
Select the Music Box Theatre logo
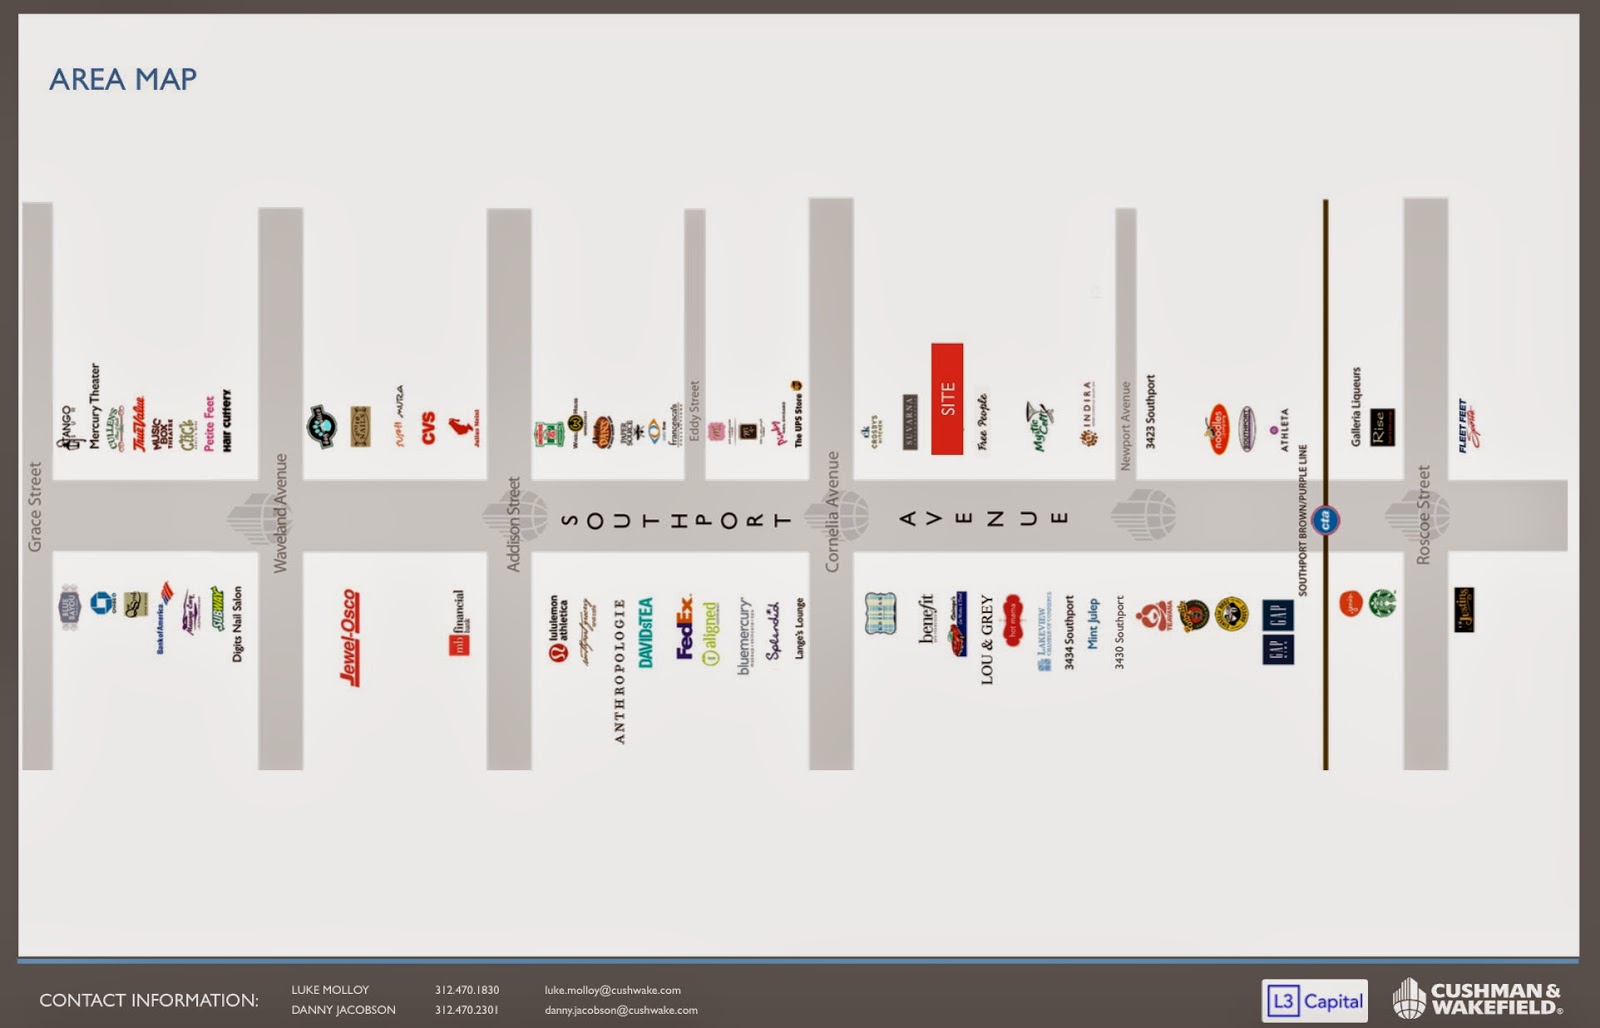coord(163,434)
